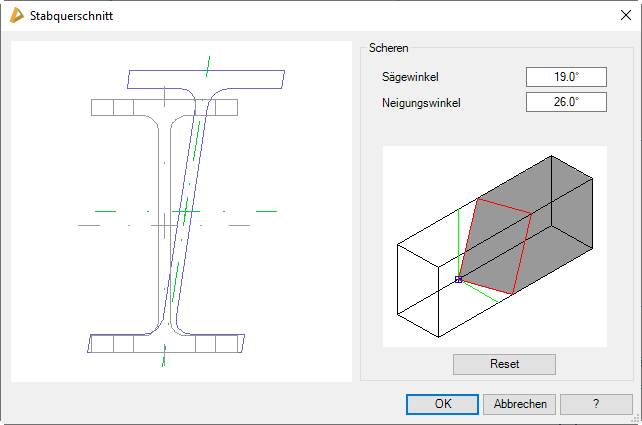Click the unshaded wireframe box end in preview
Viewport: 642px width, 425px height.
click(418, 288)
